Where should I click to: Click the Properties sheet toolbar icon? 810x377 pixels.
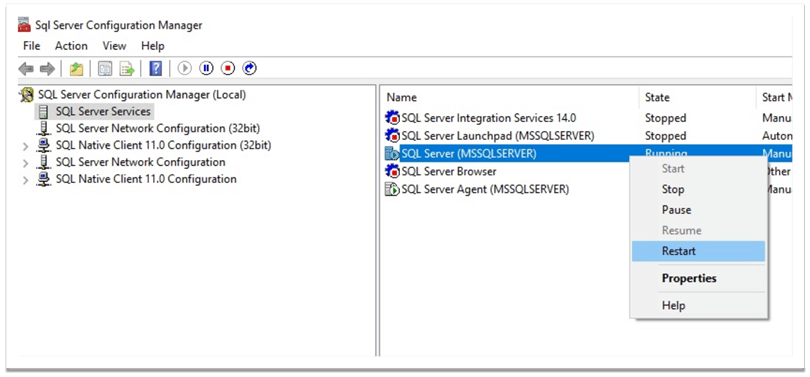click(105, 68)
